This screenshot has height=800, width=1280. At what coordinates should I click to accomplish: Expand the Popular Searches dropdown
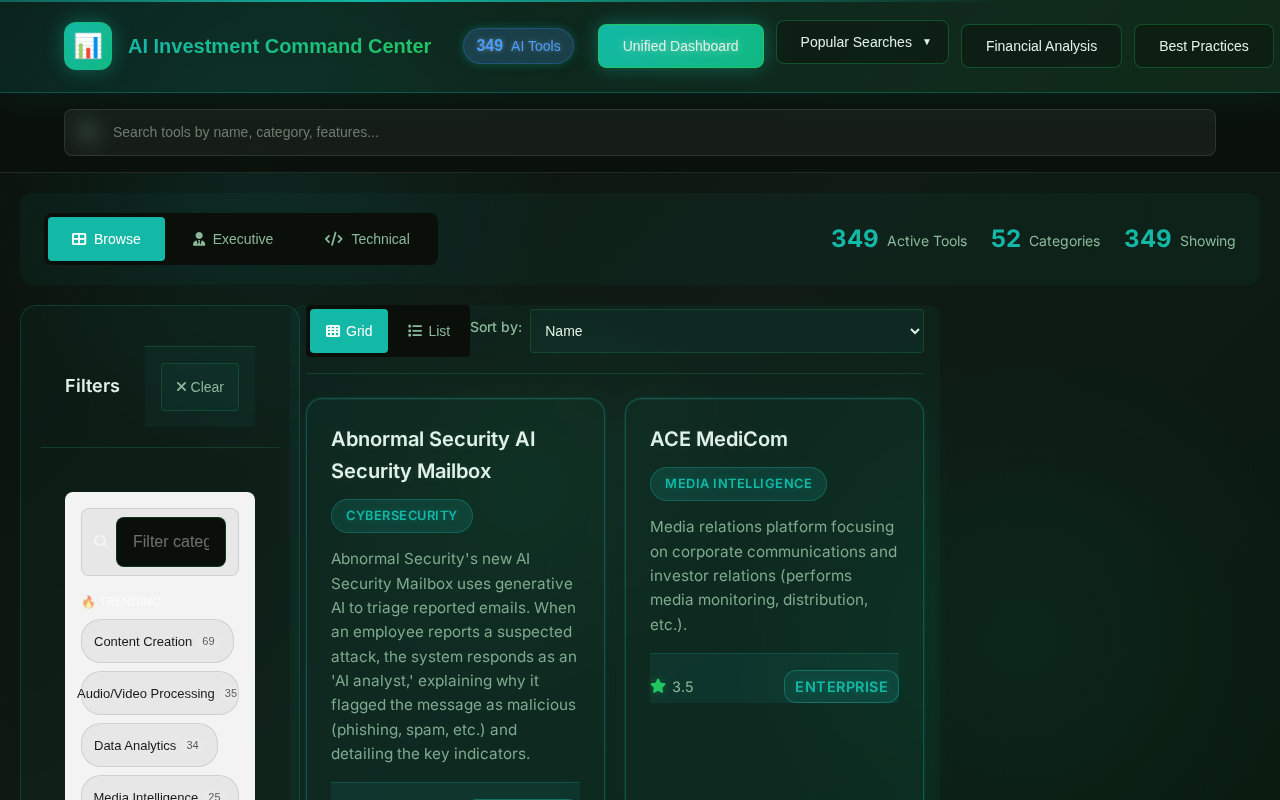tap(862, 42)
